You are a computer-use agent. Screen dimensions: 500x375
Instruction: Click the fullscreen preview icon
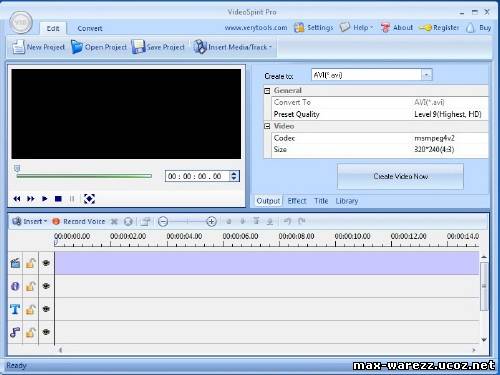tap(89, 199)
